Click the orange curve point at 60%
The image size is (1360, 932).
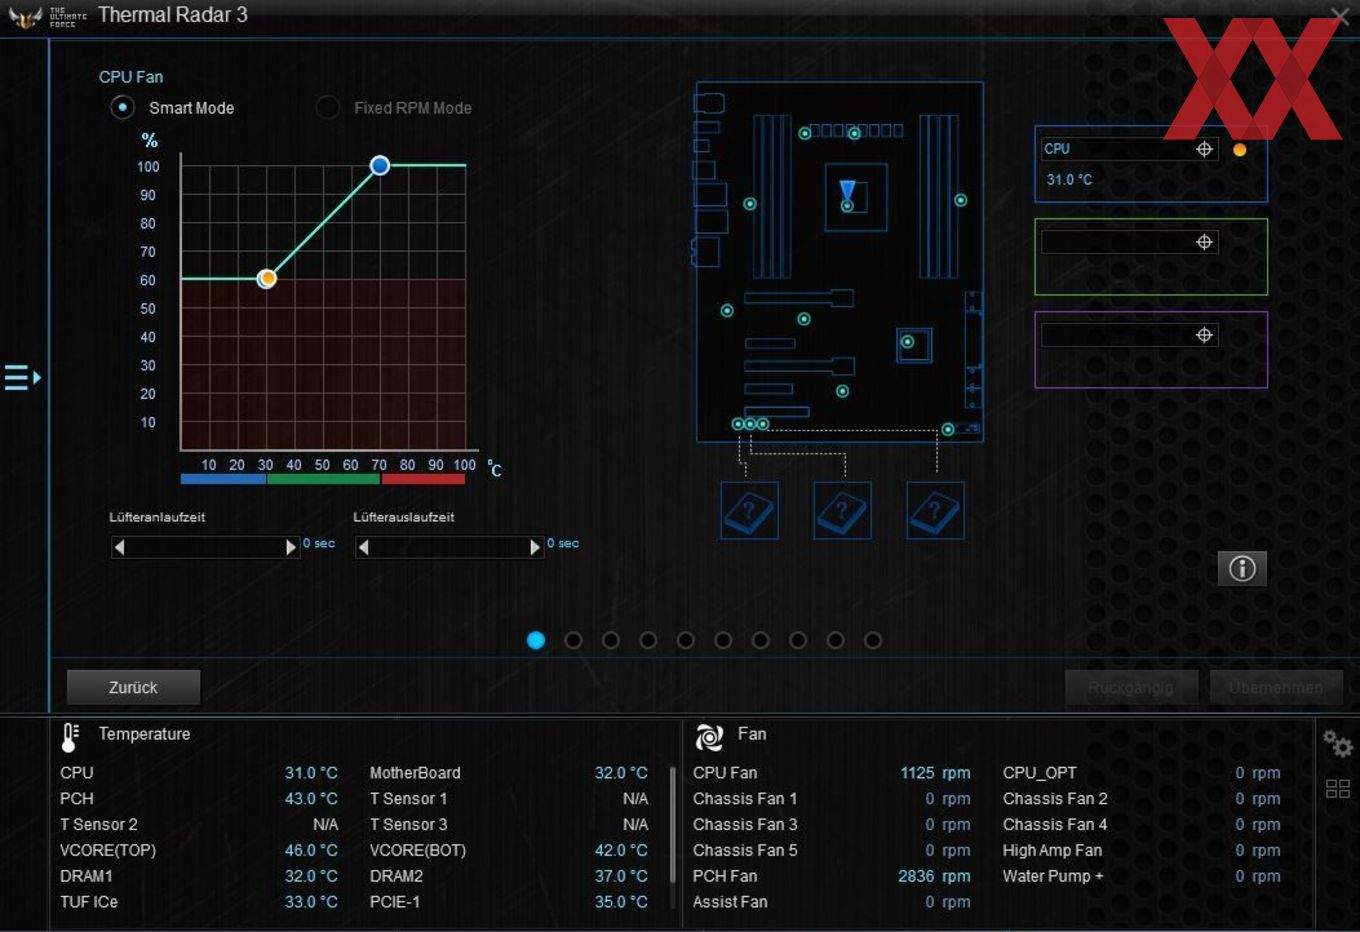[x=266, y=279]
